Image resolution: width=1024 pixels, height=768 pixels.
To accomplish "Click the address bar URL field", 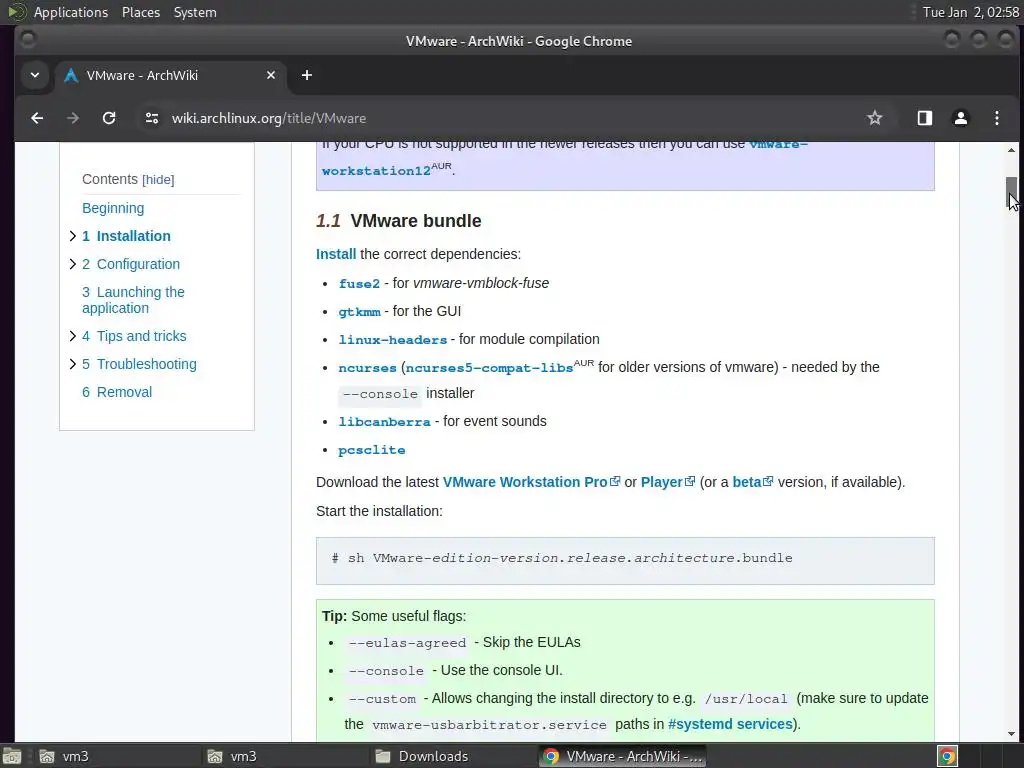I will (x=509, y=118).
